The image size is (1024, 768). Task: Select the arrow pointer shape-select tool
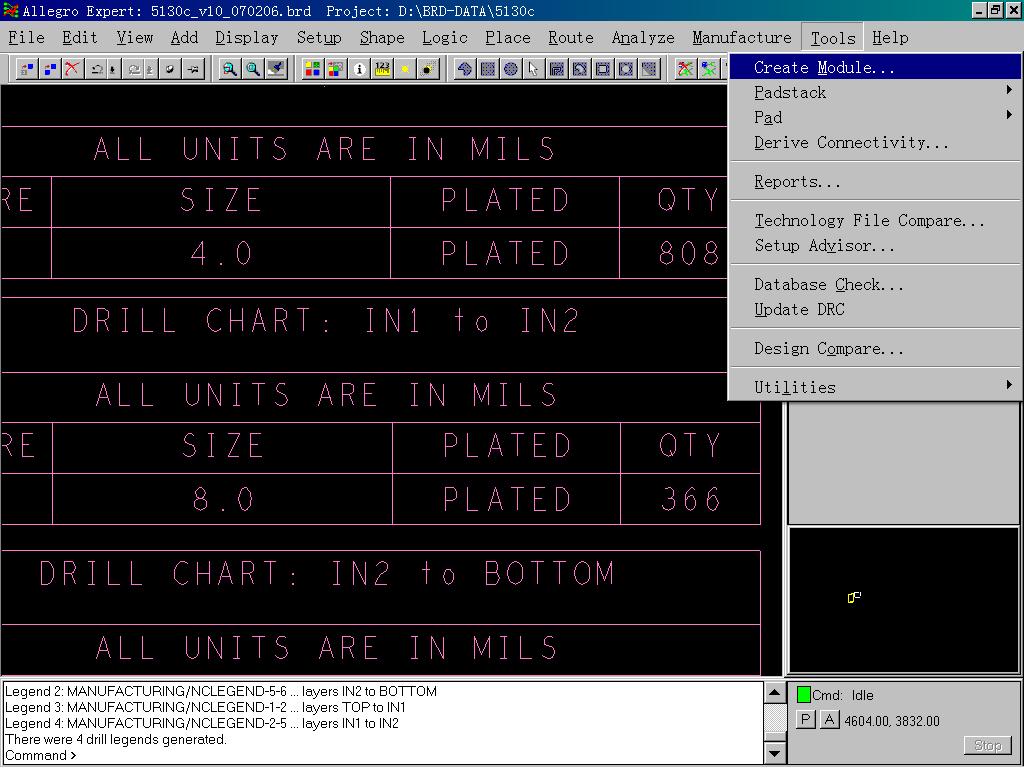pyautogui.click(x=533, y=69)
